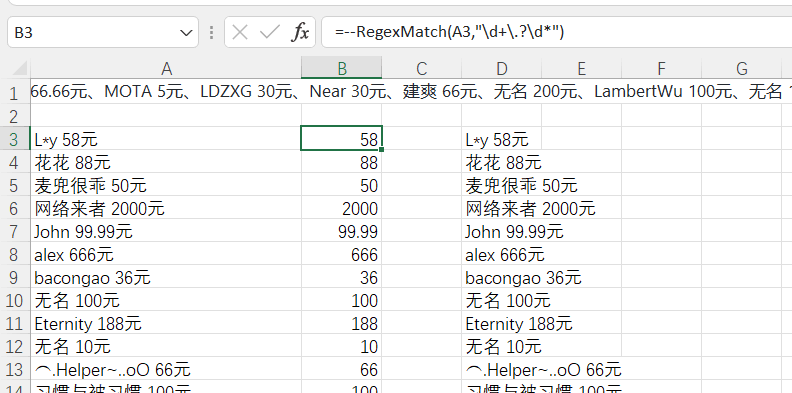The image size is (792, 393).
Task: Select row 4 header
Action: [x=14, y=162]
